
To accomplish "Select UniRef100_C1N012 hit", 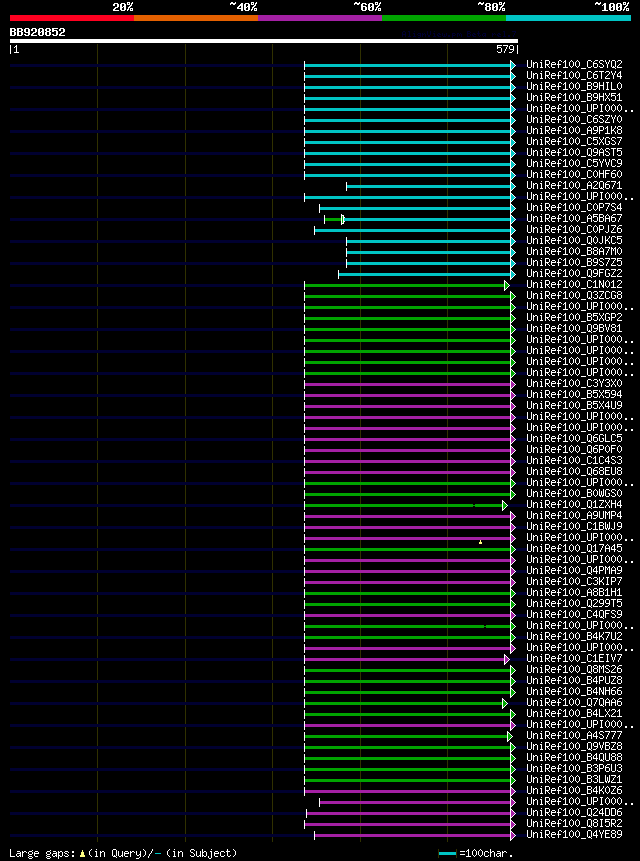I will (574, 284).
